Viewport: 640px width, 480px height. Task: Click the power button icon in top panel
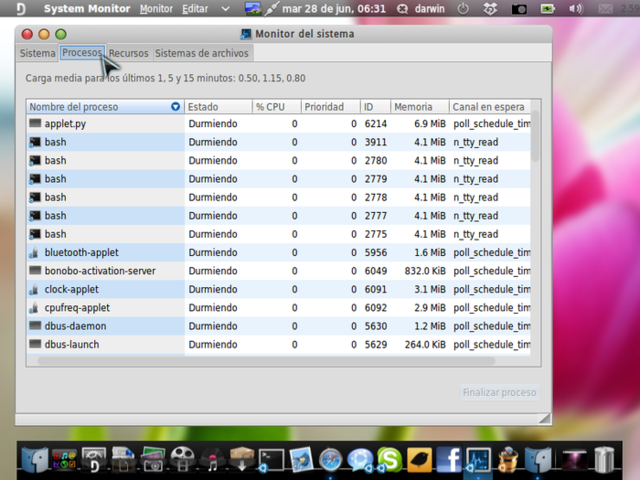point(463,9)
